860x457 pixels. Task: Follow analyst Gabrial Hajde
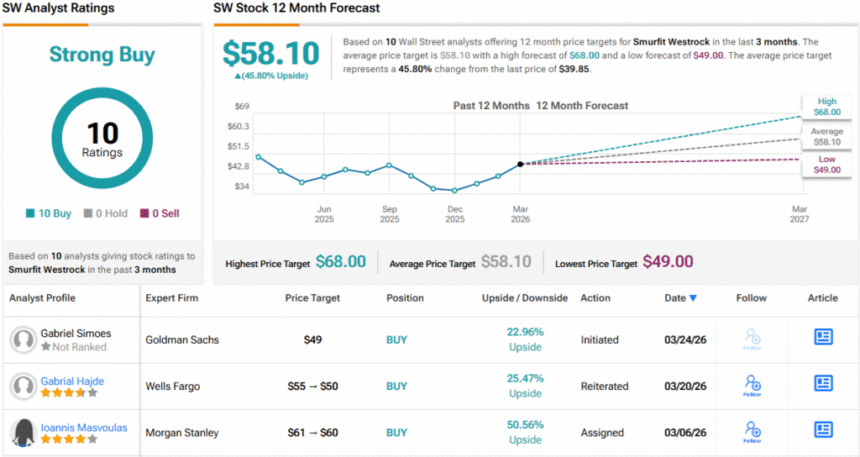click(x=751, y=385)
